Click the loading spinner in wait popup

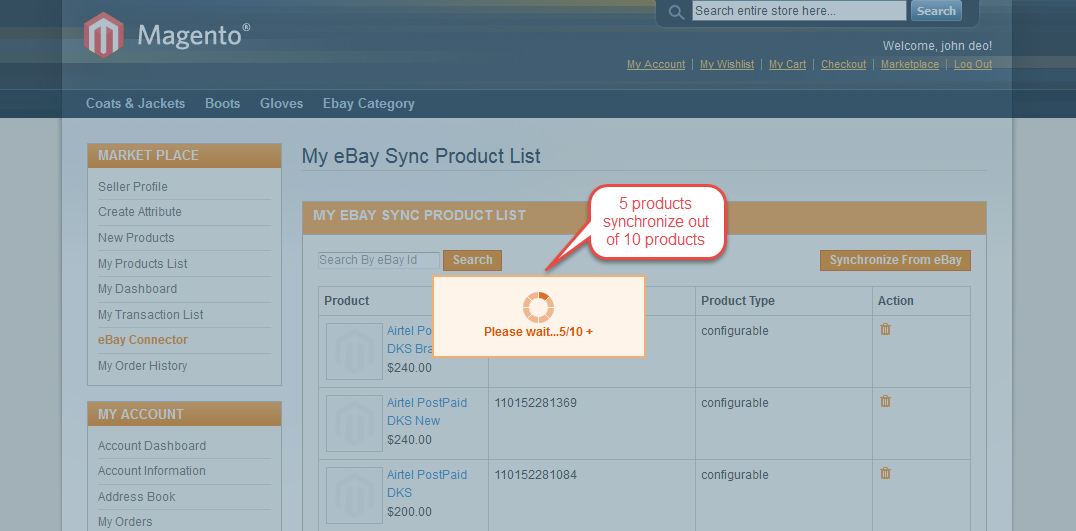pyautogui.click(x=539, y=307)
